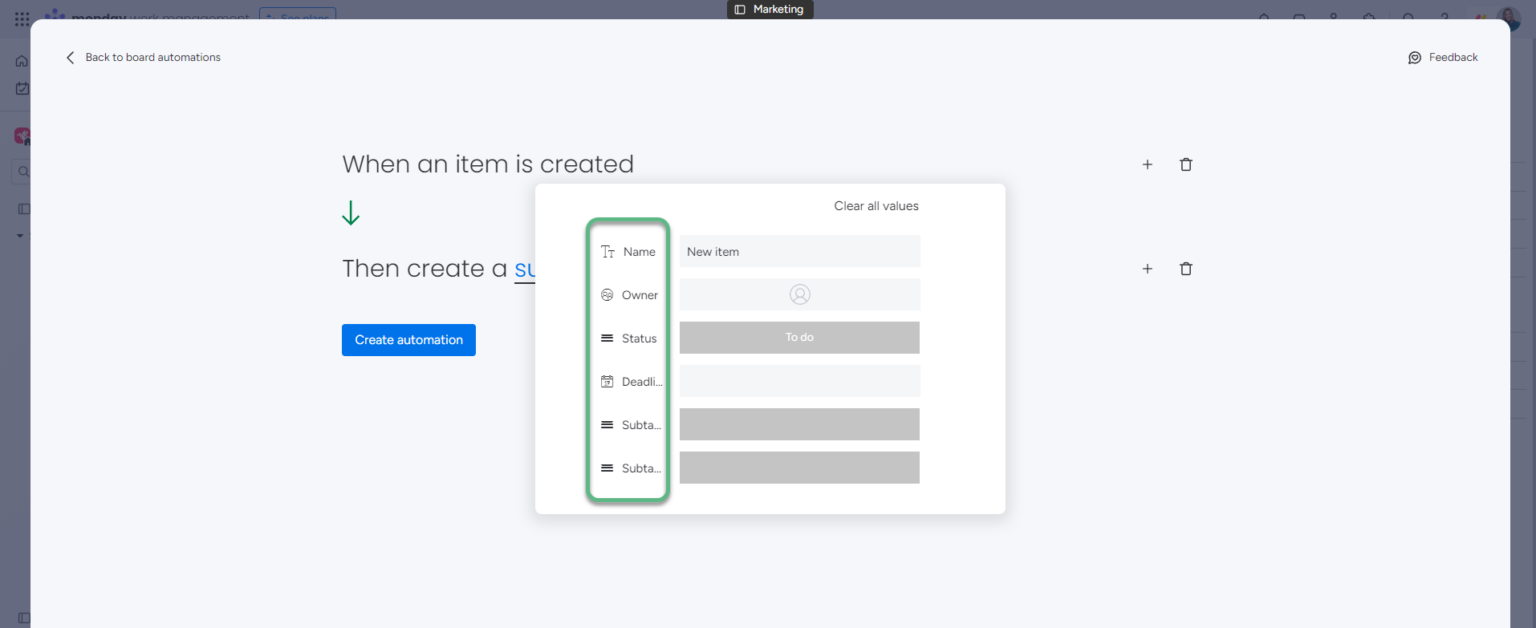Open the To do status selector
The height and width of the screenshot is (628, 1536).
799,337
